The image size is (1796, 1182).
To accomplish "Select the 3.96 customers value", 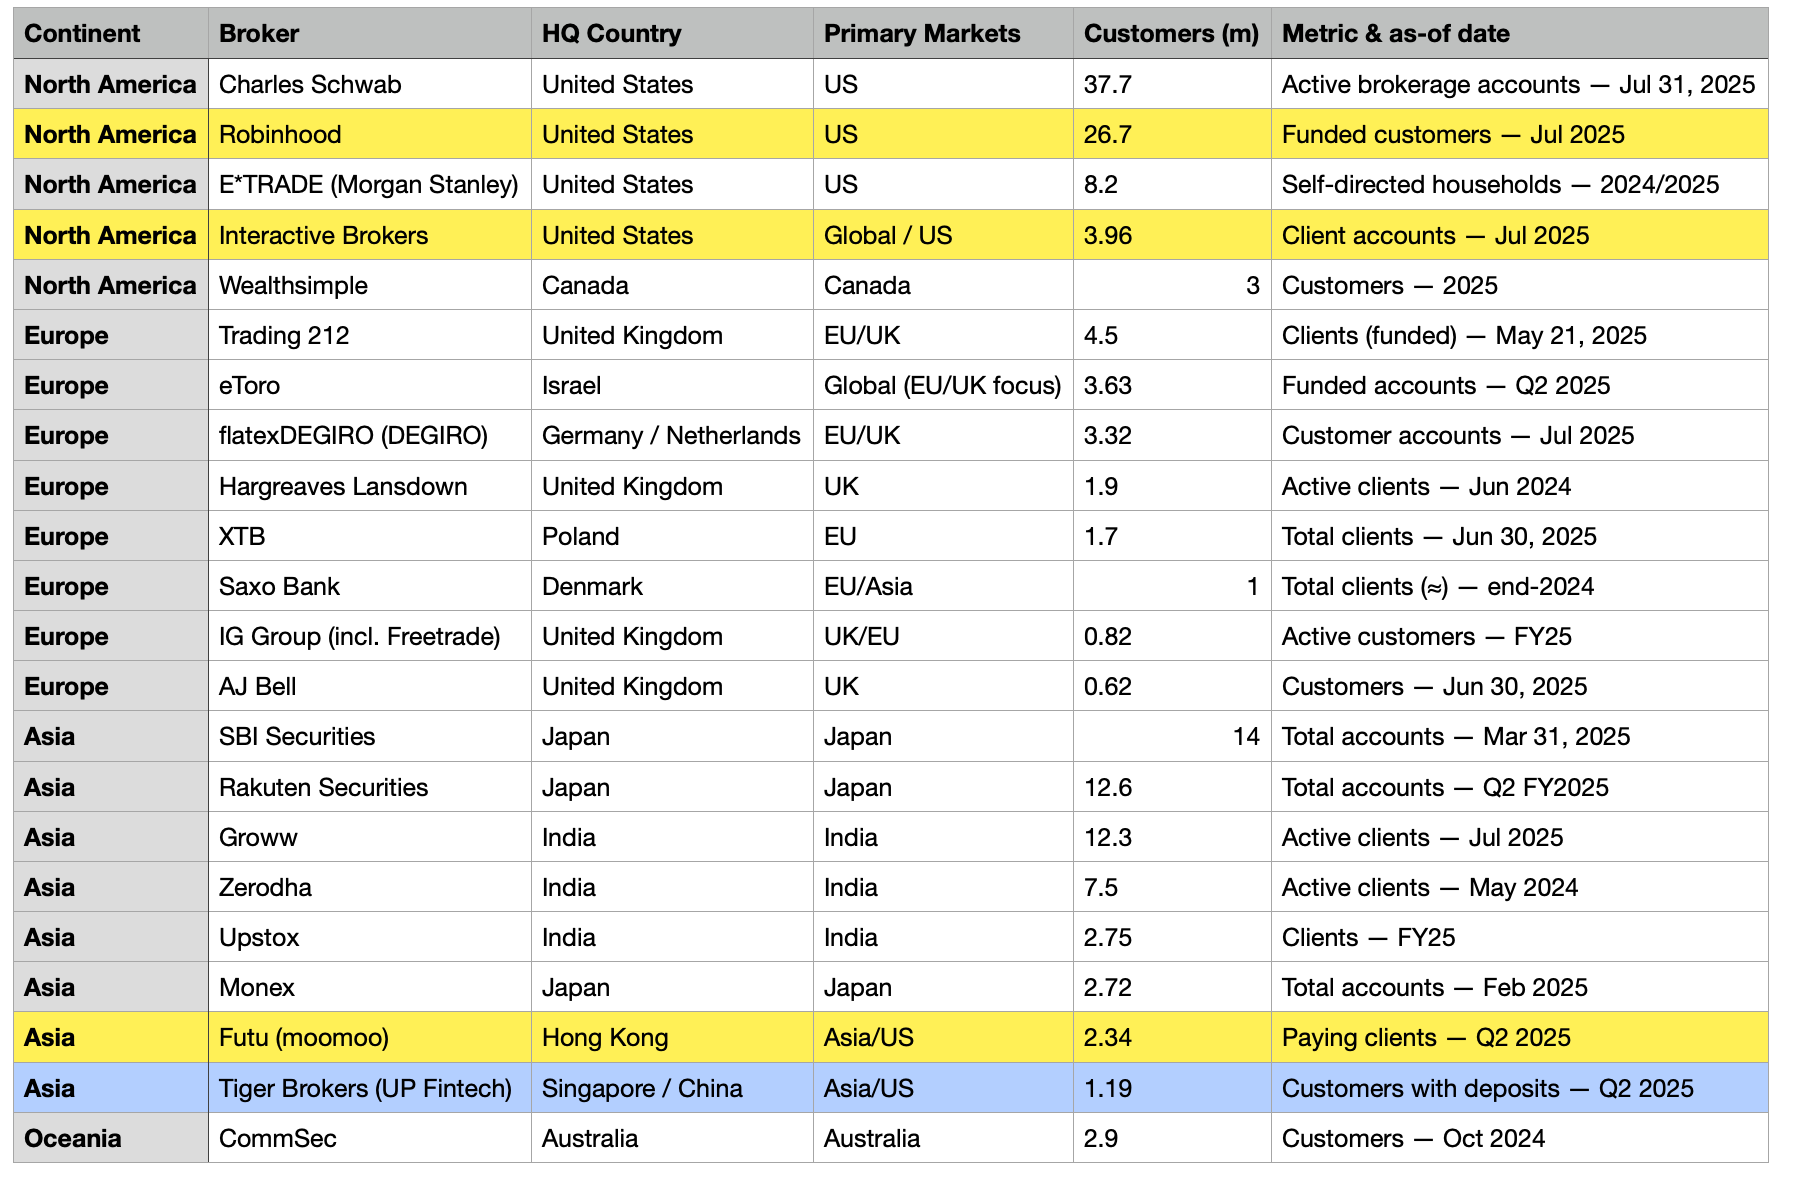I will [1172, 235].
